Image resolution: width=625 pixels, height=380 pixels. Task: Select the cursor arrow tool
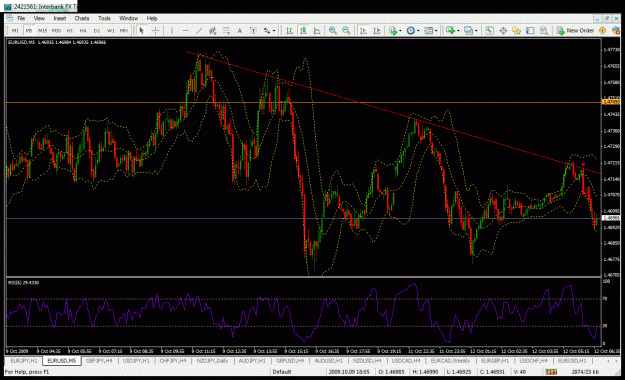(x=141, y=31)
